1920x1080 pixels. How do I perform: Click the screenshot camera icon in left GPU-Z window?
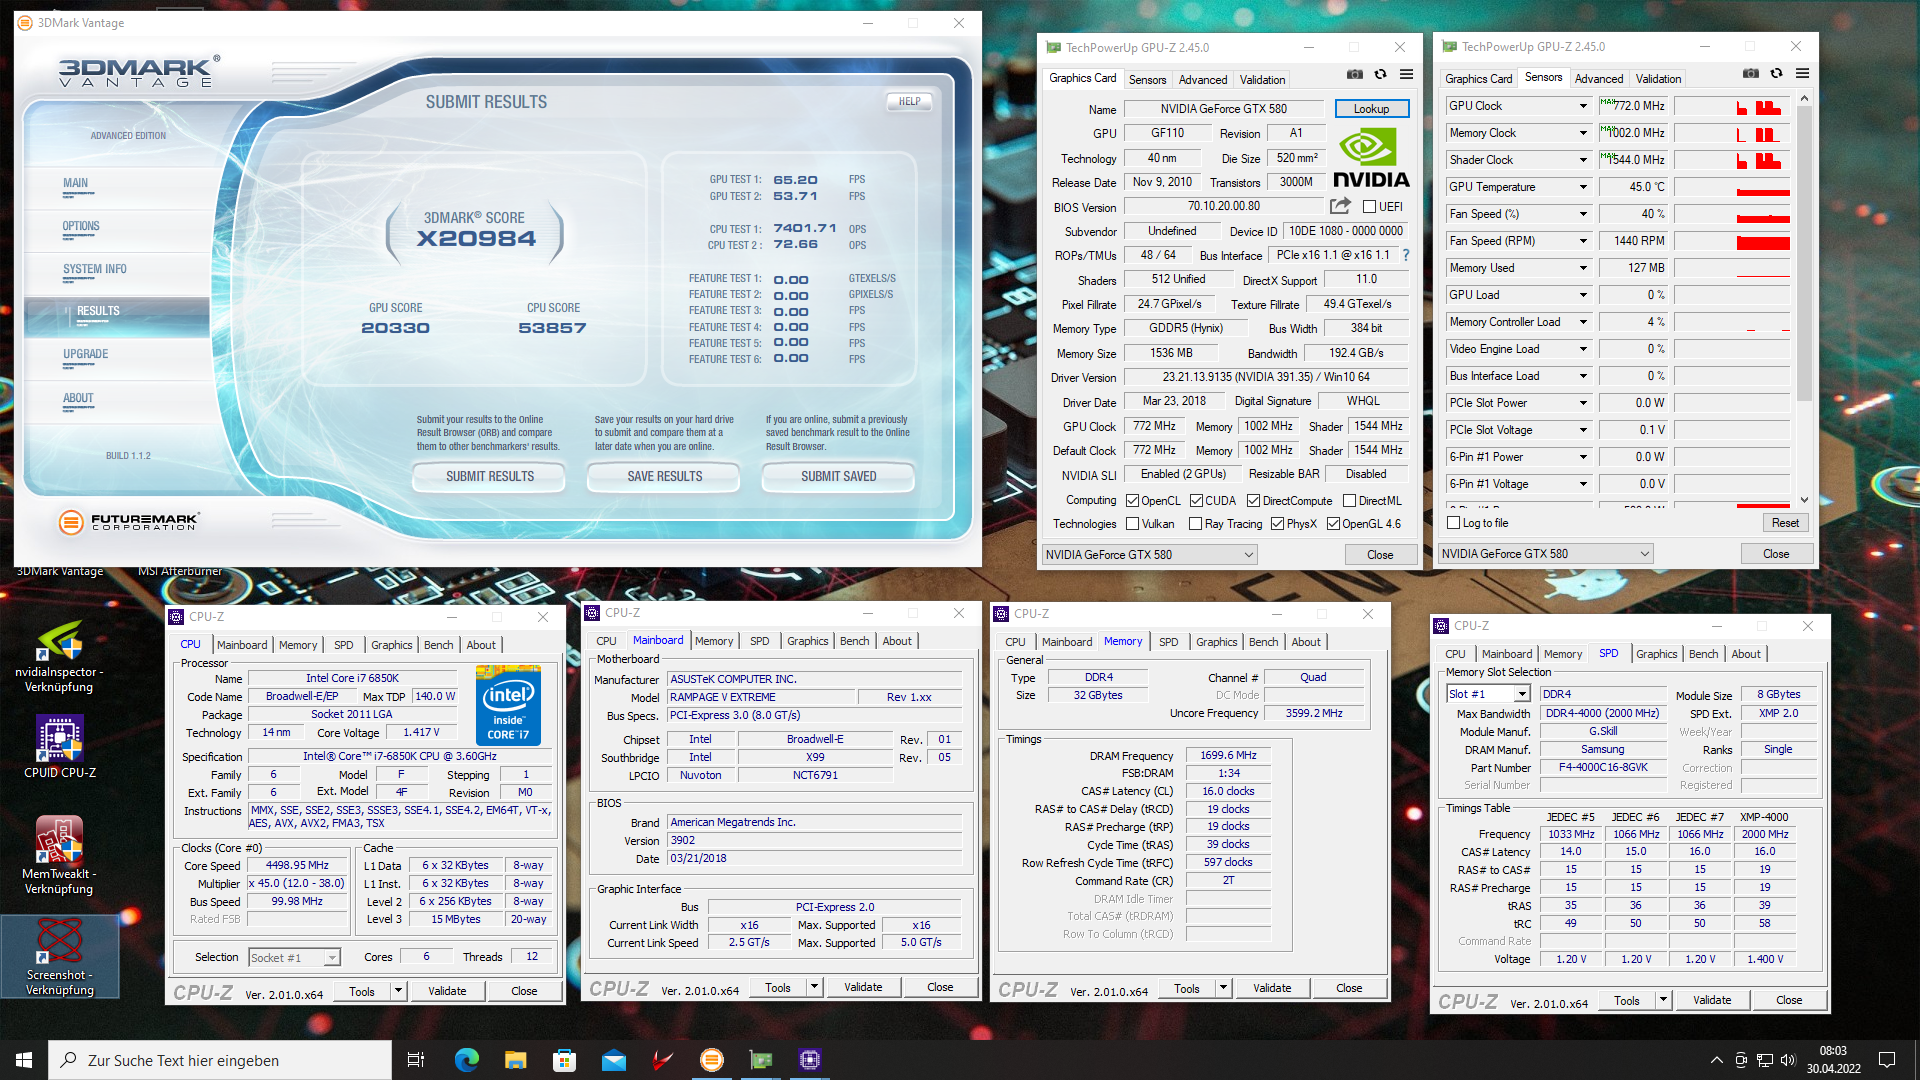[x=1354, y=74]
